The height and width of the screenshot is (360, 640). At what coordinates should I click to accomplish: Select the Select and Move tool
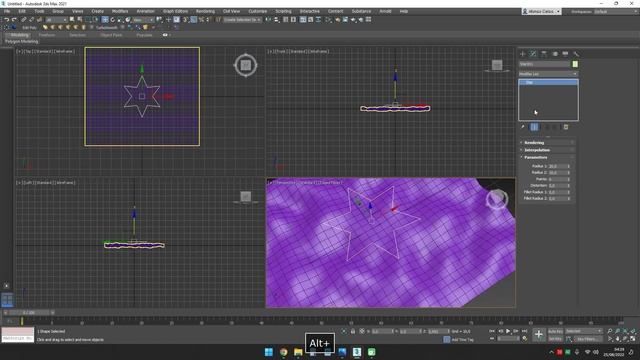[x=105, y=20]
